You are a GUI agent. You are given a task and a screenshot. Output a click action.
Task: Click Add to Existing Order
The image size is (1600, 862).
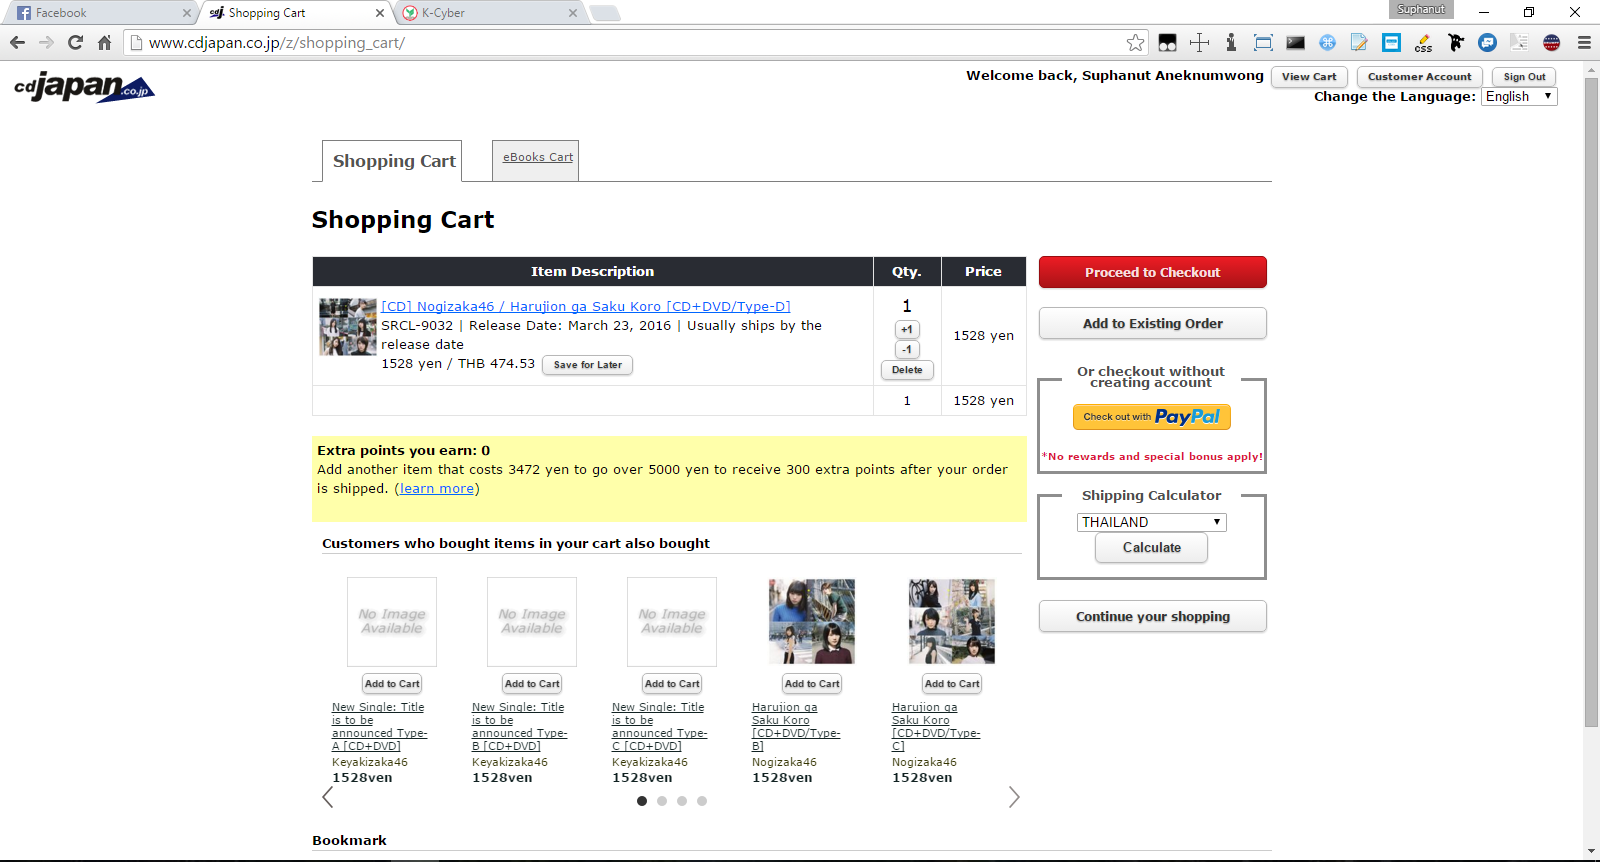(1152, 323)
